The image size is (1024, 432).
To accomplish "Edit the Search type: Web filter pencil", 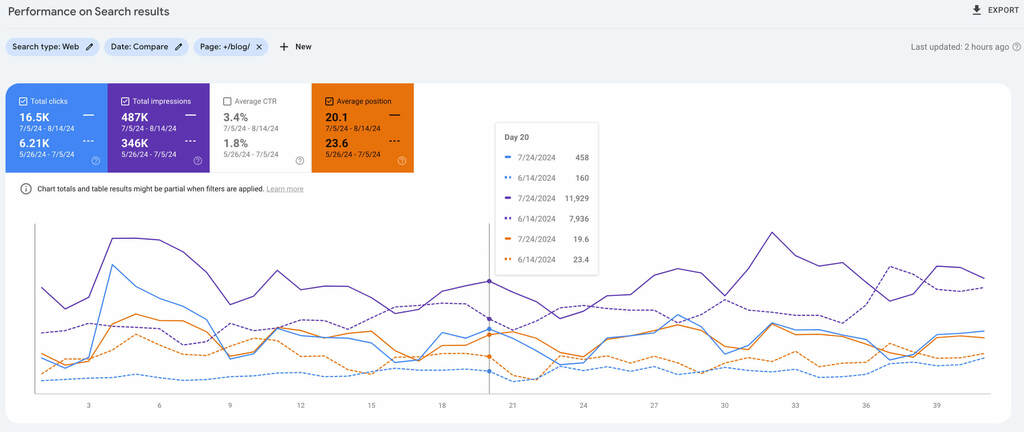I will point(90,46).
